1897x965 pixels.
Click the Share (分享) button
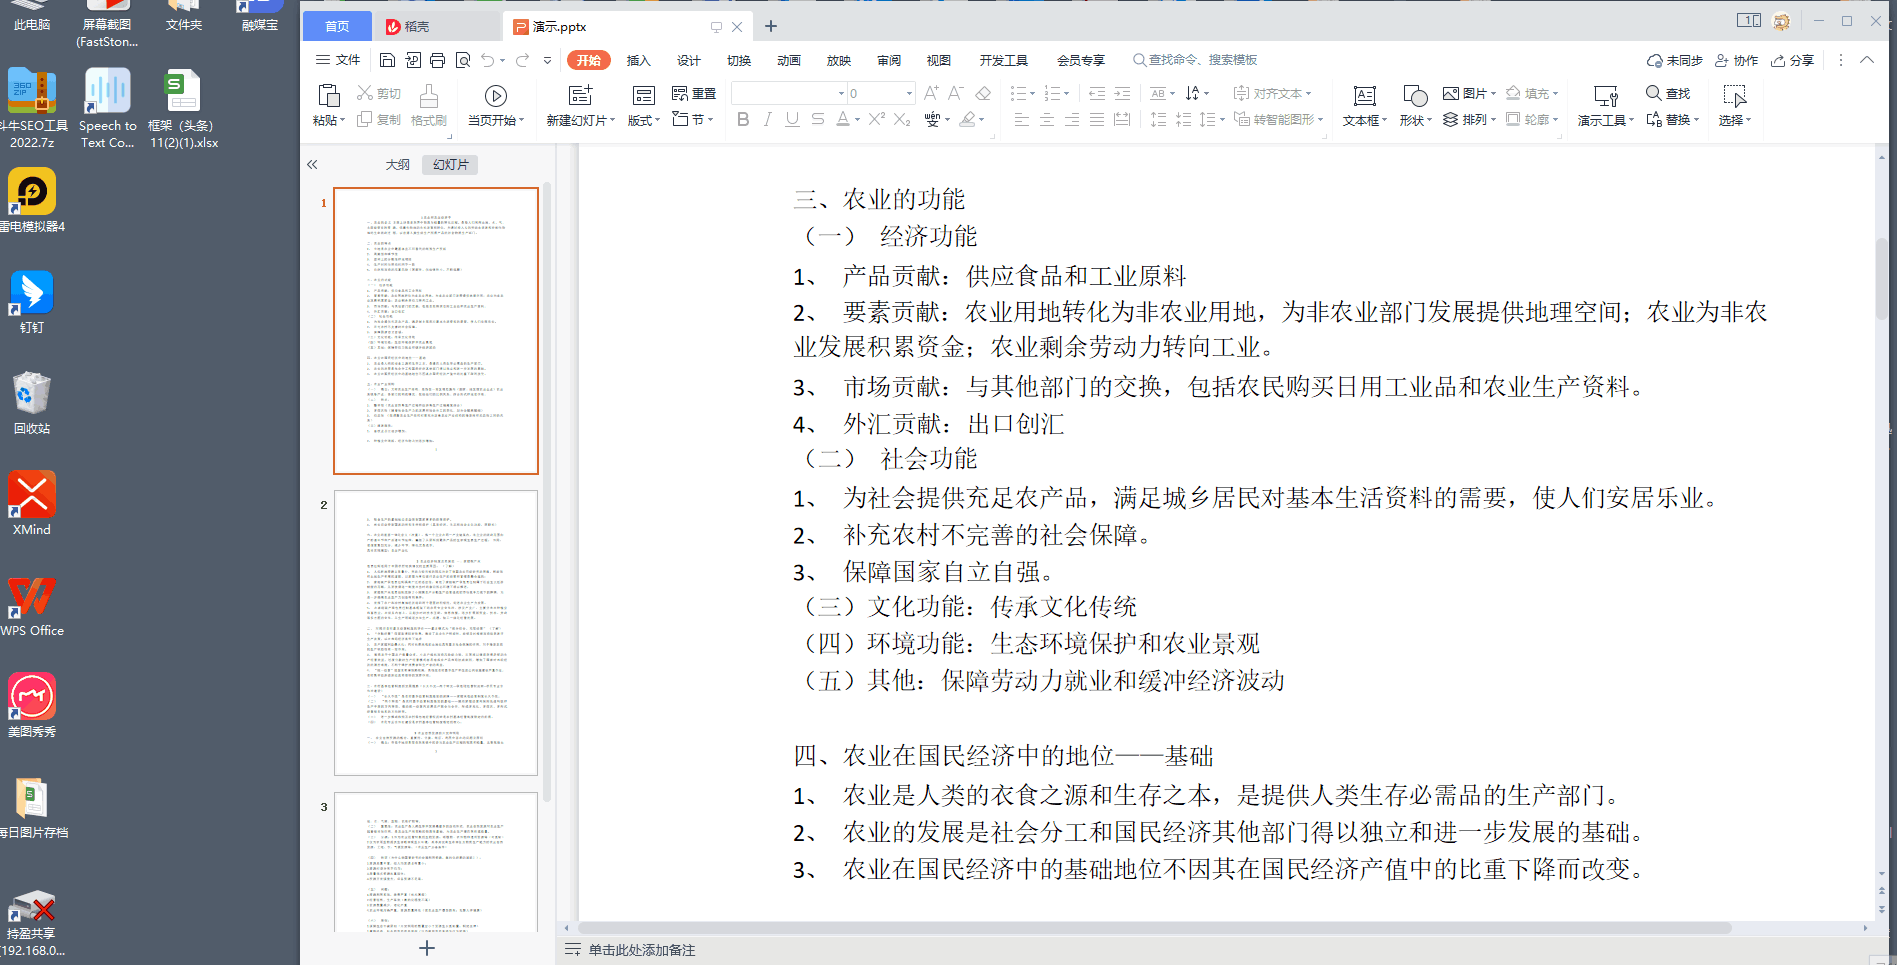1792,60
